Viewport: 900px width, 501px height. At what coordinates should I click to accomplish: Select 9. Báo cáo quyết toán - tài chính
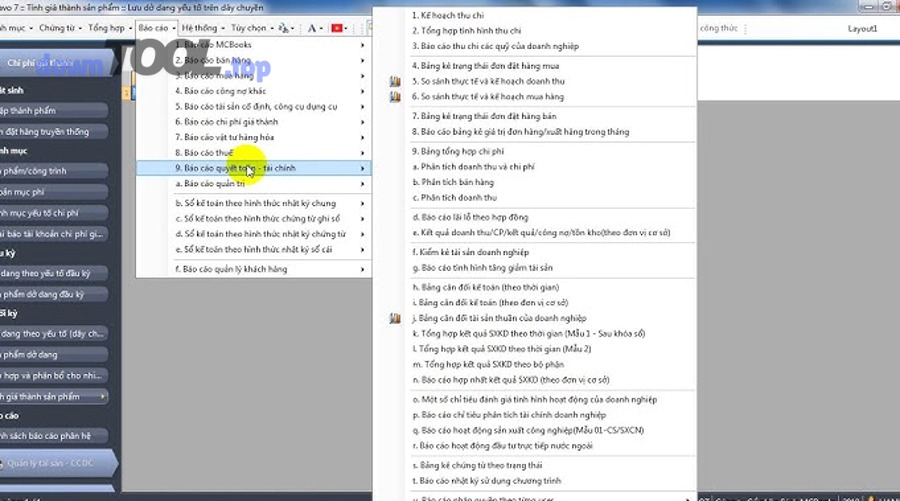[254, 168]
